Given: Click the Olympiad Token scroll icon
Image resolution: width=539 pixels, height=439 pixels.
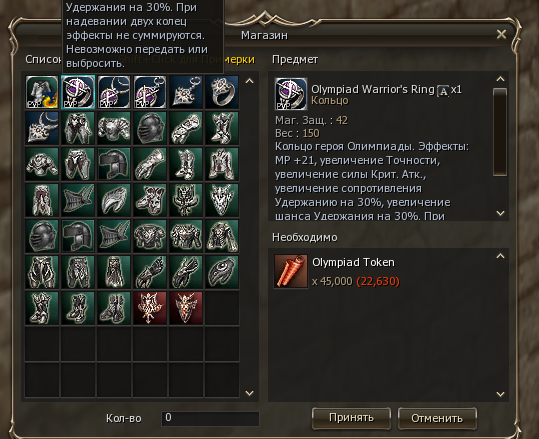Looking at the screenshot, I should [x=291, y=271].
